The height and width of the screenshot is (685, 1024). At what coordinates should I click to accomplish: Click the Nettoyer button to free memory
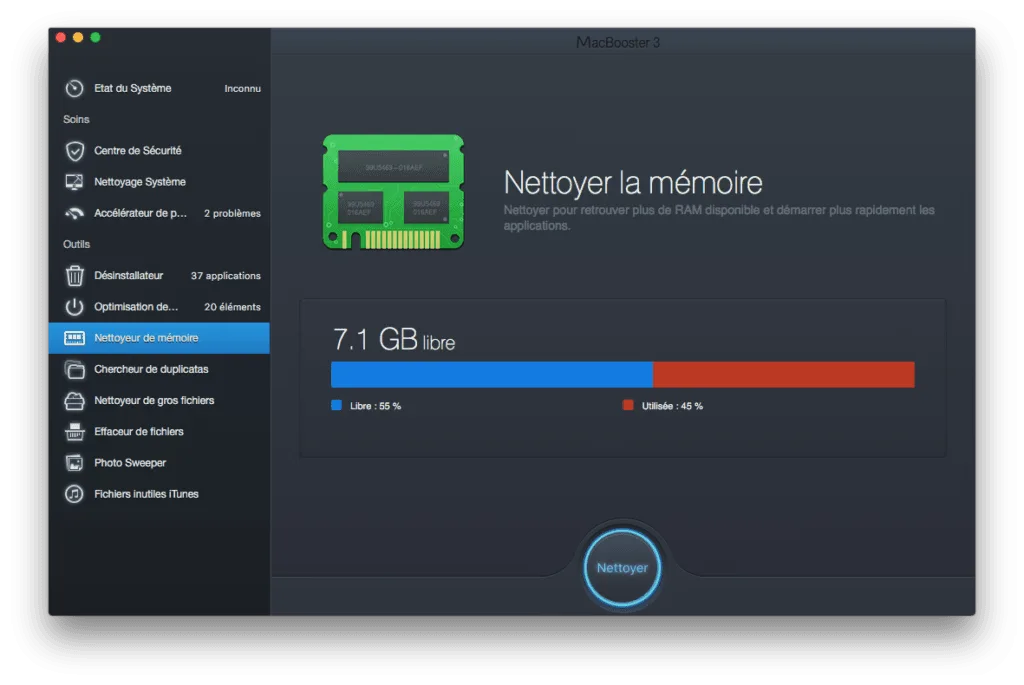[622, 567]
